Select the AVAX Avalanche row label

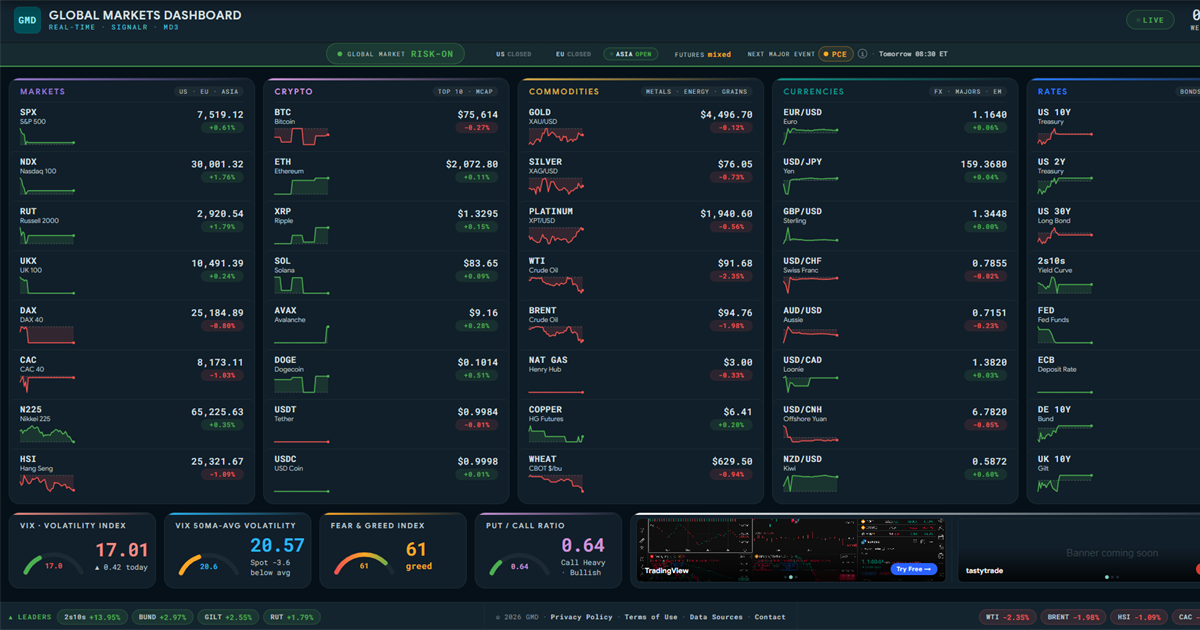(291, 314)
